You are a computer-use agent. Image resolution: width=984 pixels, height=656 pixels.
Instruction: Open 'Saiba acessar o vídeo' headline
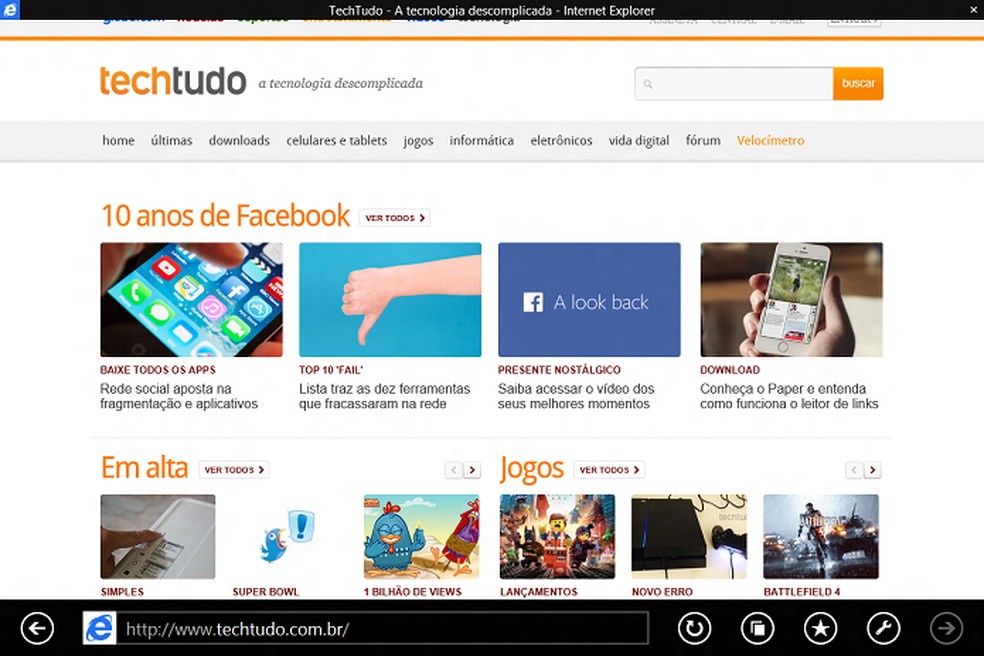(x=576, y=396)
